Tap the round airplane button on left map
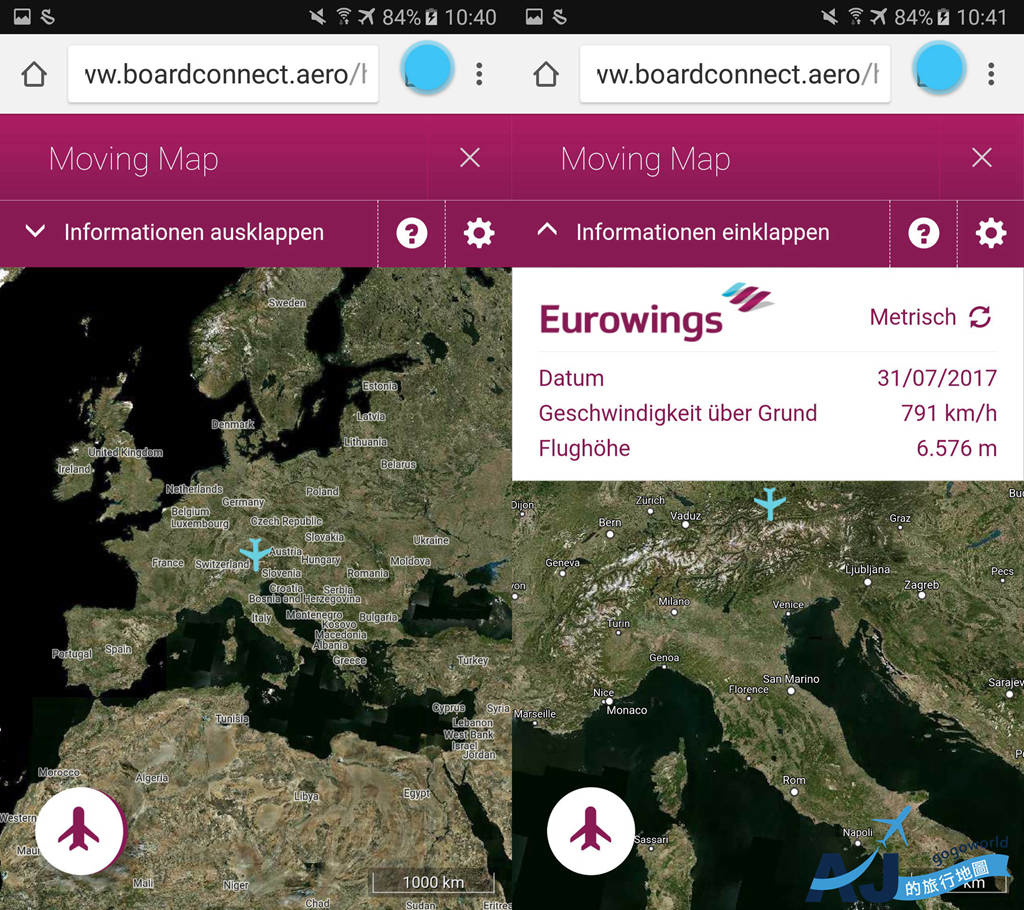 click(80, 831)
